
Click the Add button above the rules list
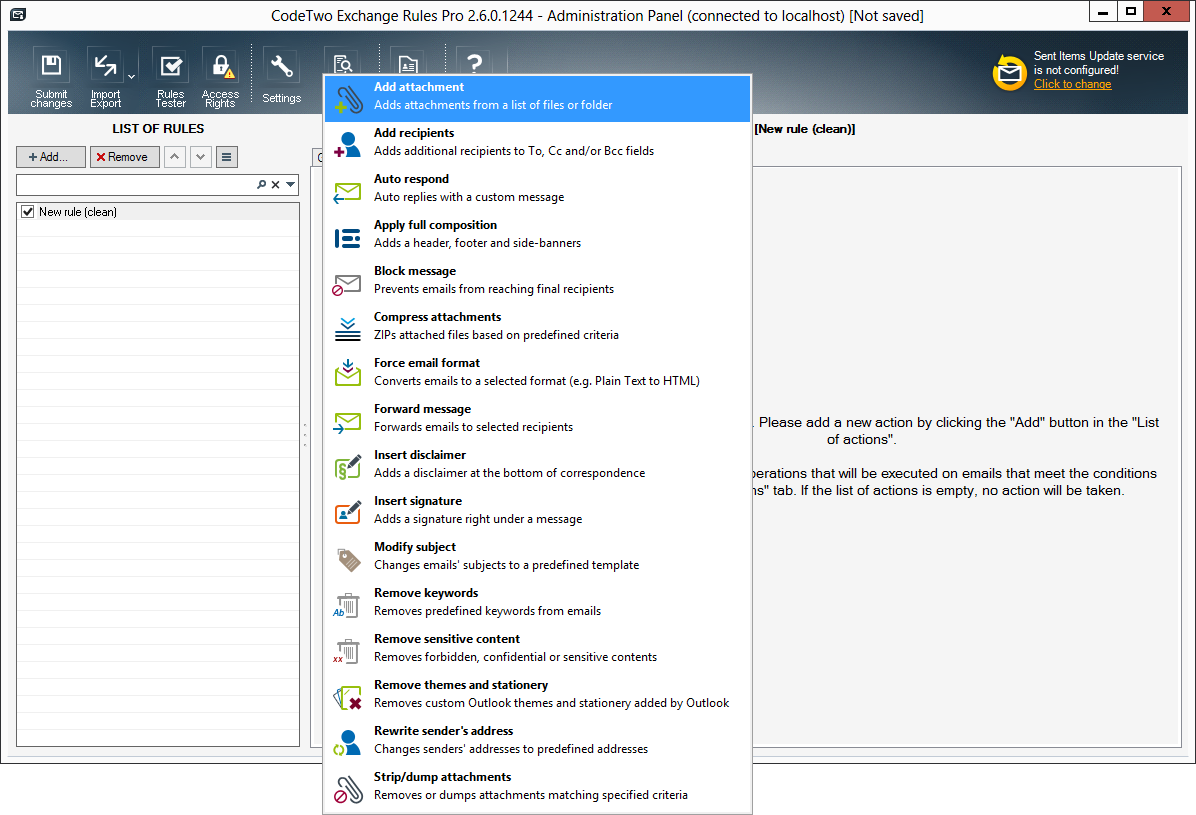[50, 157]
